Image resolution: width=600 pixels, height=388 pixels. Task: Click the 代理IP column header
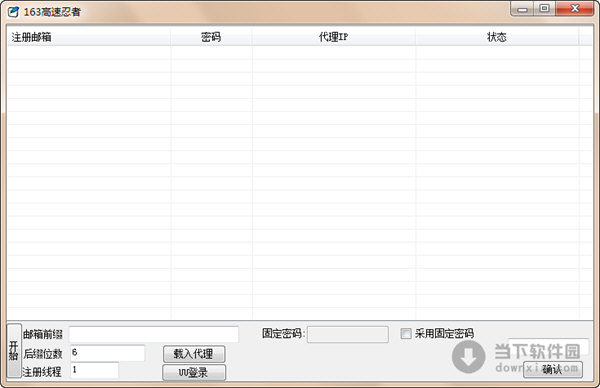334,37
